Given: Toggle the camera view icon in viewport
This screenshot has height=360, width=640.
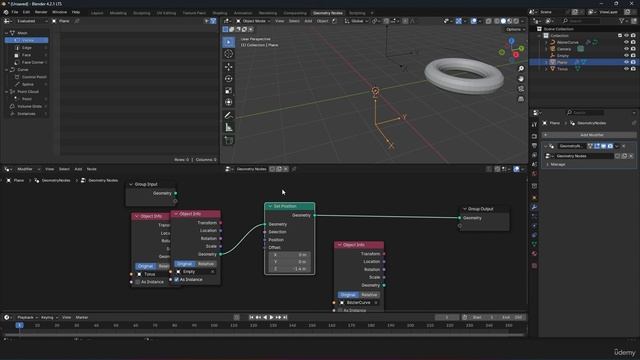Looking at the screenshot, I should [x=521, y=89].
